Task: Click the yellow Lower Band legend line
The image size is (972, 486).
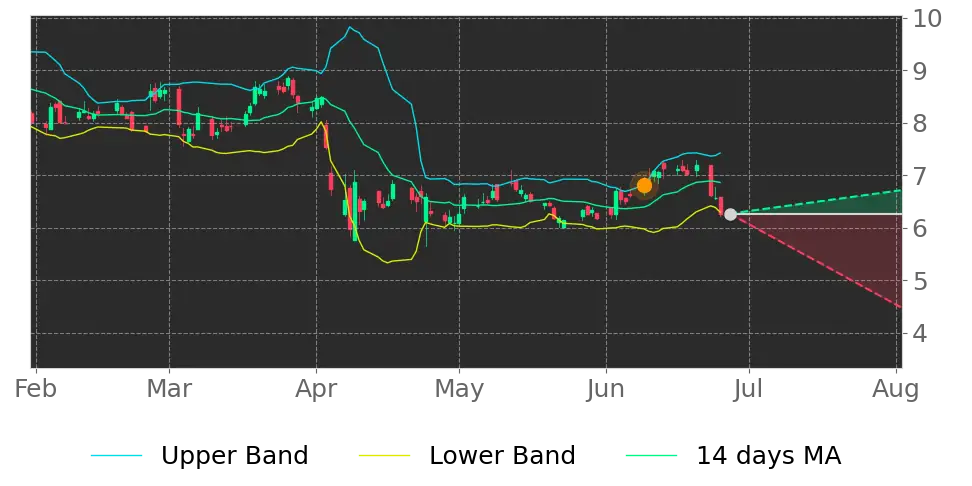Action: (384, 456)
